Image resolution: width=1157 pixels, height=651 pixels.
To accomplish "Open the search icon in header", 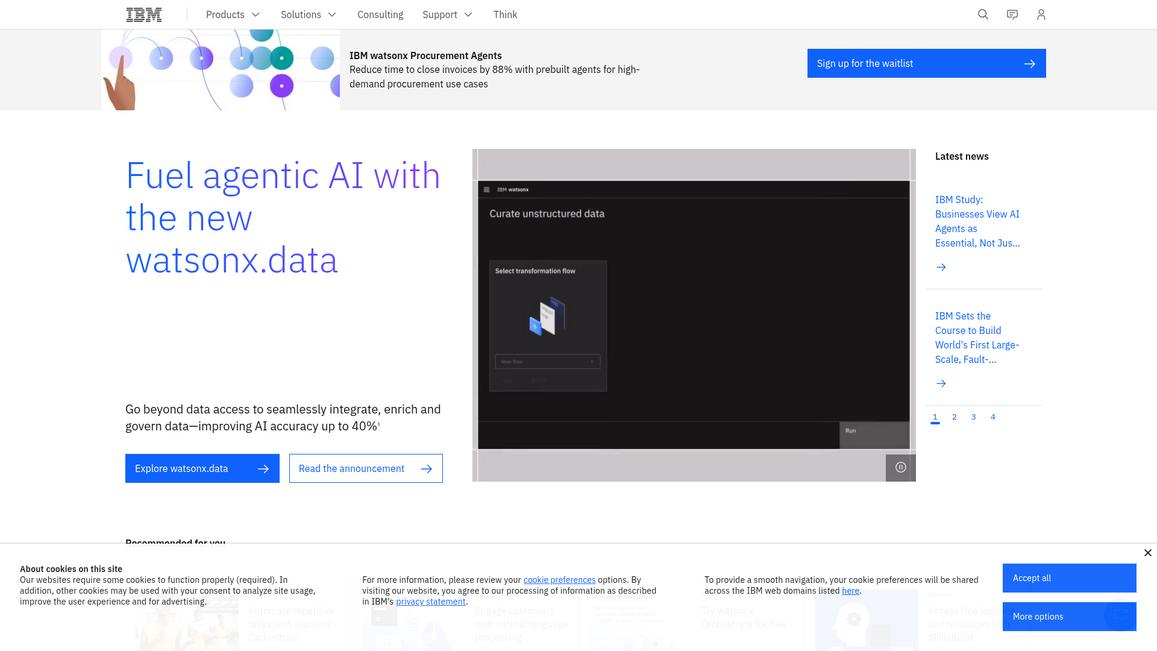I will pos(983,15).
